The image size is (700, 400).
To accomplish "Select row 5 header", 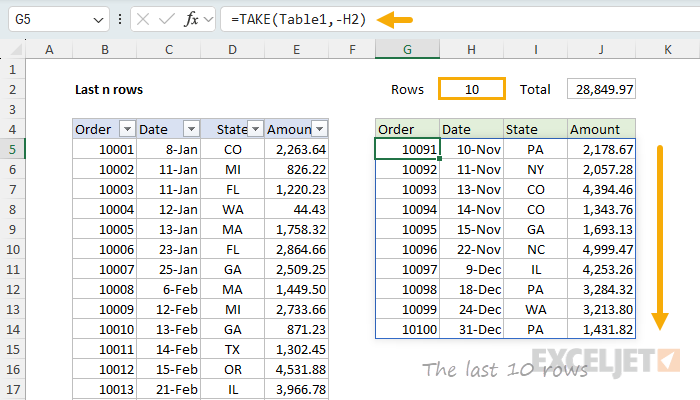I will pyautogui.click(x=12, y=150).
